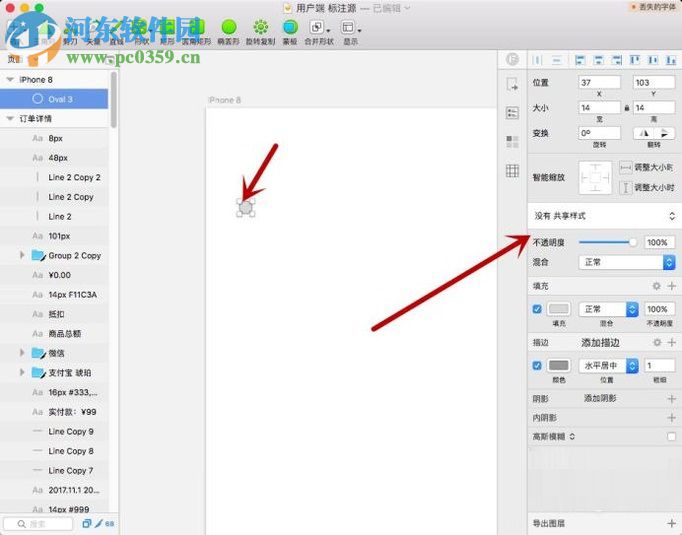Image resolution: width=682 pixels, height=535 pixels.
Task: Add export layer (导出图层) with plus
Action: tap(672, 523)
